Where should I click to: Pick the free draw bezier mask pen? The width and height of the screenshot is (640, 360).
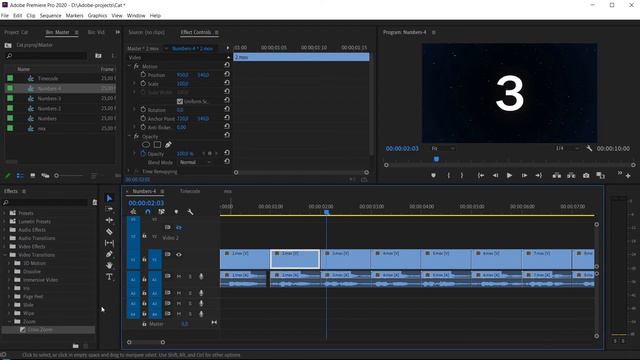[x=168, y=145]
